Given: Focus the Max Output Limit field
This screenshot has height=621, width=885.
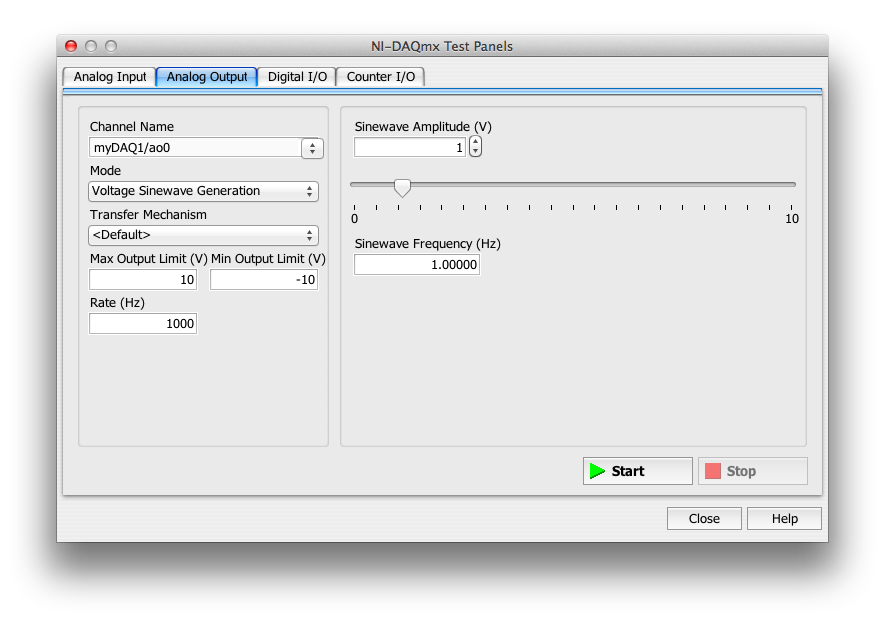Looking at the screenshot, I should pos(143,280).
